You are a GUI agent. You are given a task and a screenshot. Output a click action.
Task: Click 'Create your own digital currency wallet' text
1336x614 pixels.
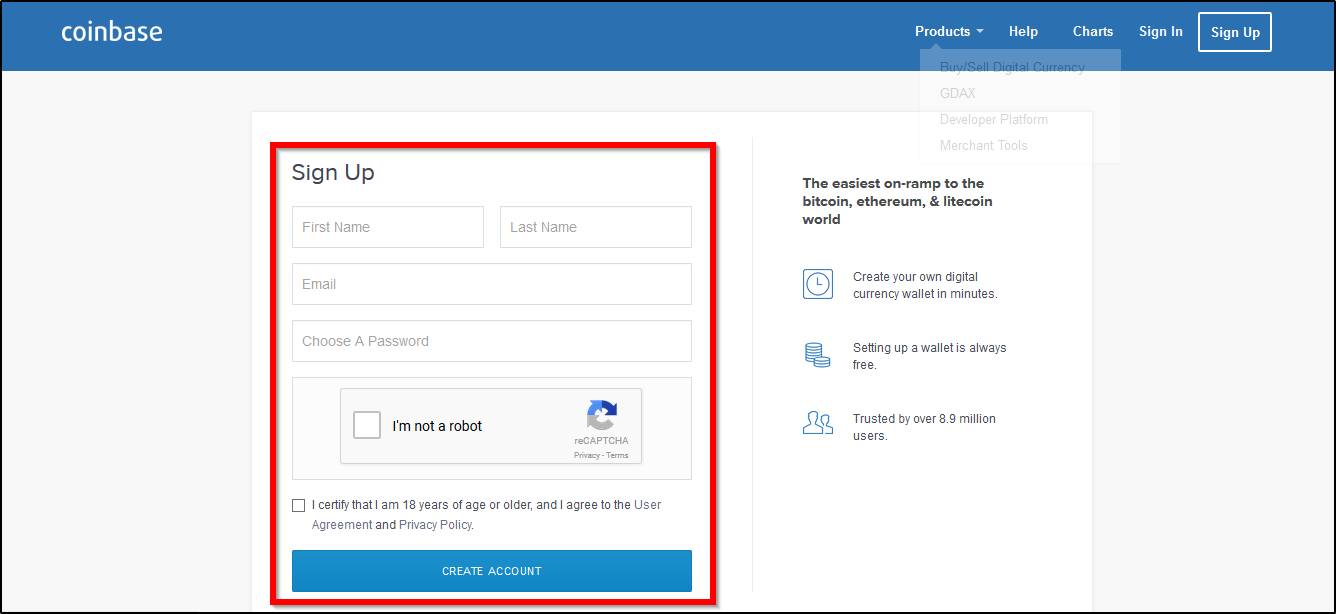(925, 285)
